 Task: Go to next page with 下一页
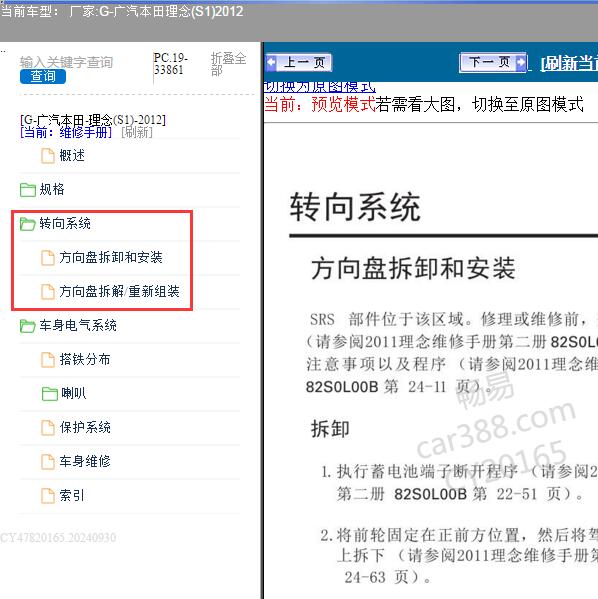pyautogui.click(x=493, y=62)
